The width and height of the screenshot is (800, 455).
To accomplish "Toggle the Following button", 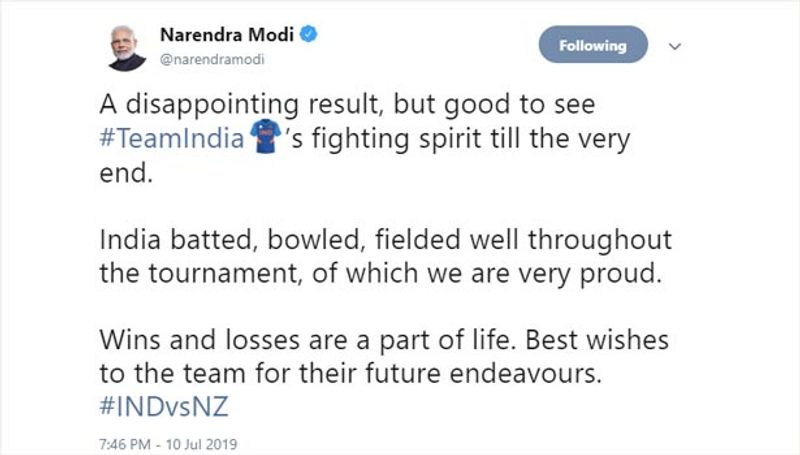I will pos(593,45).
